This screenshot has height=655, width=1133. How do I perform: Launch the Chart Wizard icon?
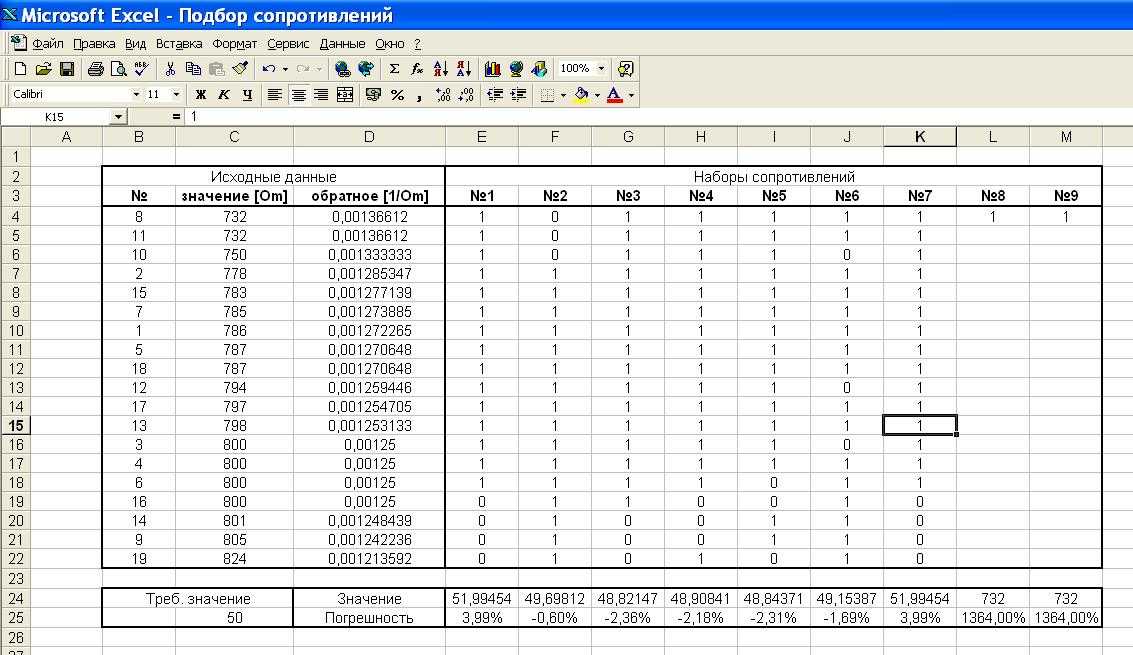492,69
